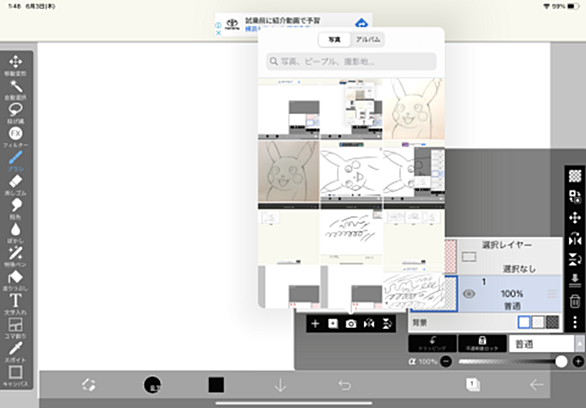The width and height of the screenshot is (586, 408).
Task: Undo with the curved arrow icon
Action: coord(344,385)
